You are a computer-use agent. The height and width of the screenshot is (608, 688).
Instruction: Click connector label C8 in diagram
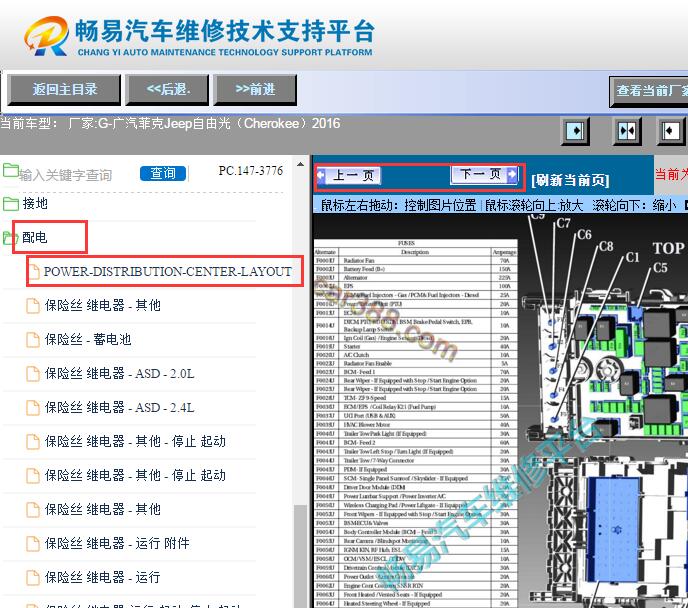tap(606, 246)
